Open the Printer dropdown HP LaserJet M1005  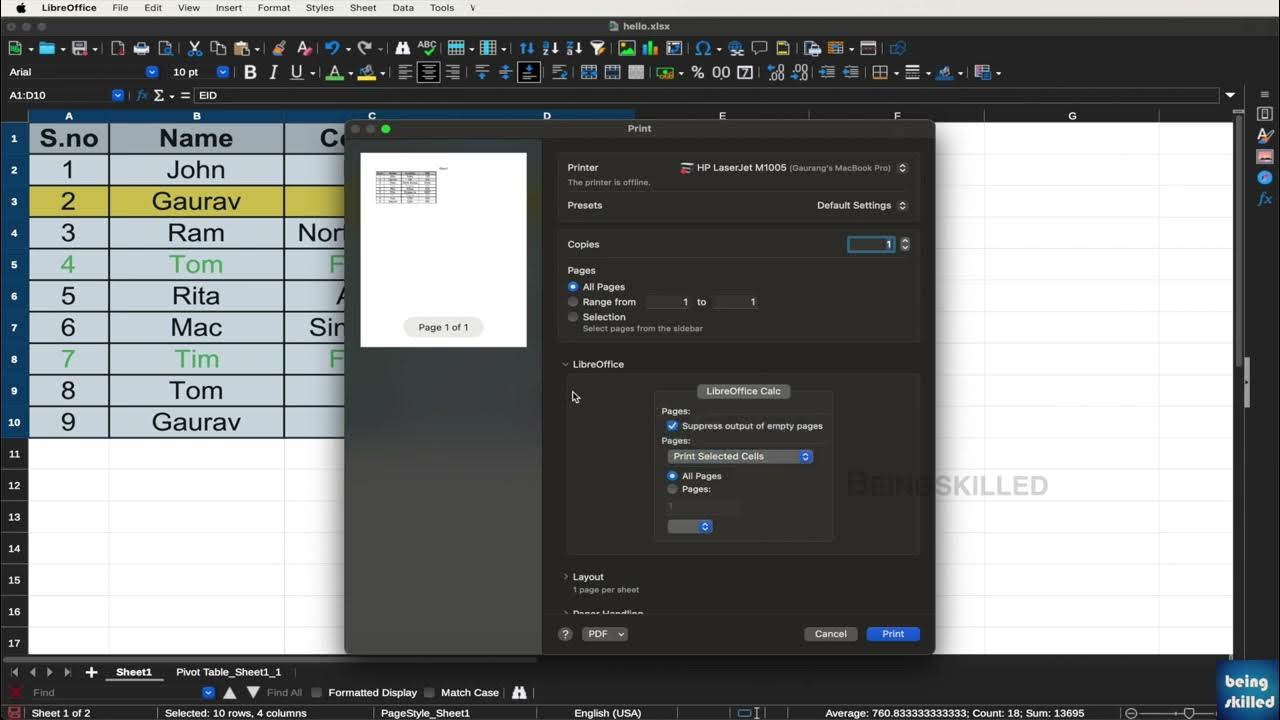coord(793,168)
